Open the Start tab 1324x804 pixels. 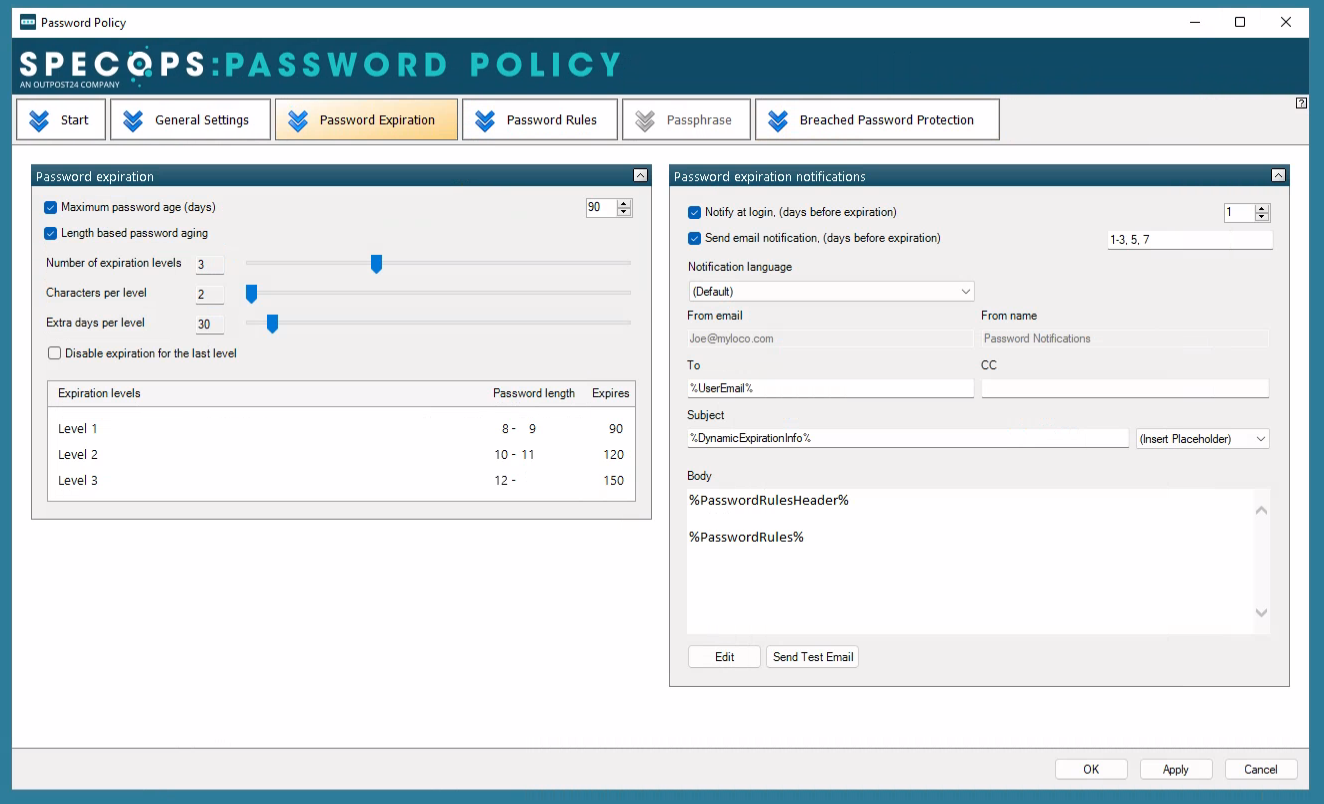click(61, 120)
